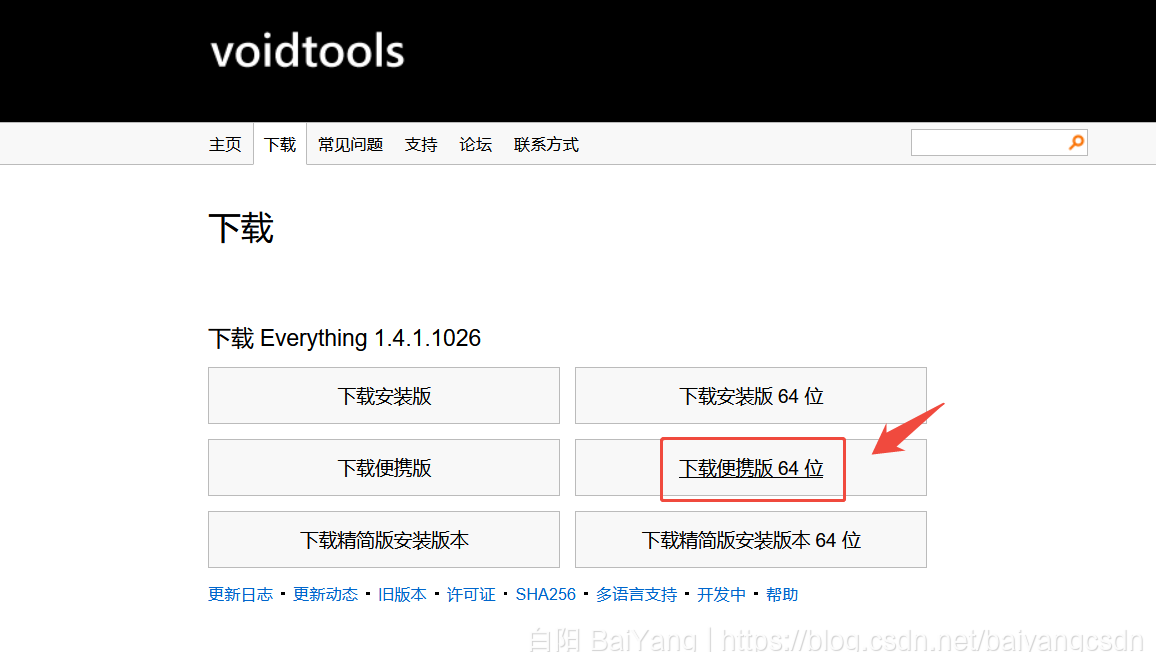Open the 更新动态 link
The width and height of the screenshot is (1156, 664).
[325, 595]
